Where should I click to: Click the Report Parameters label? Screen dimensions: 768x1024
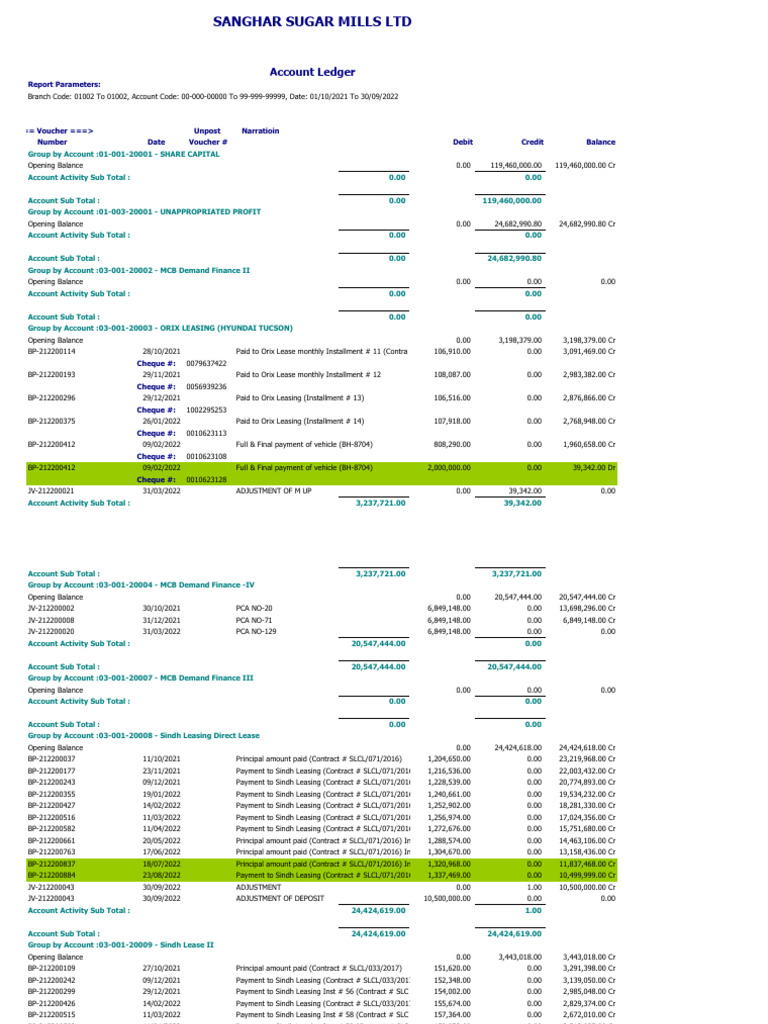point(64,84)
